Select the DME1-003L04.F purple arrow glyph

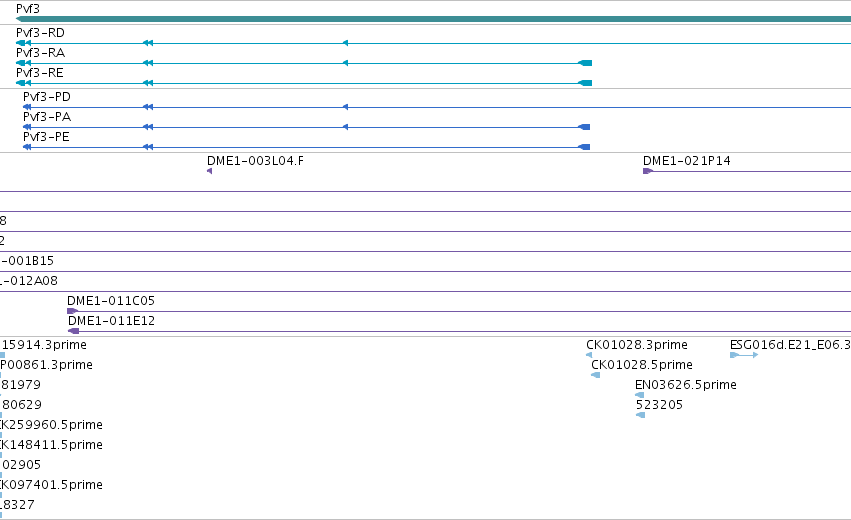[x=209, y=171]
